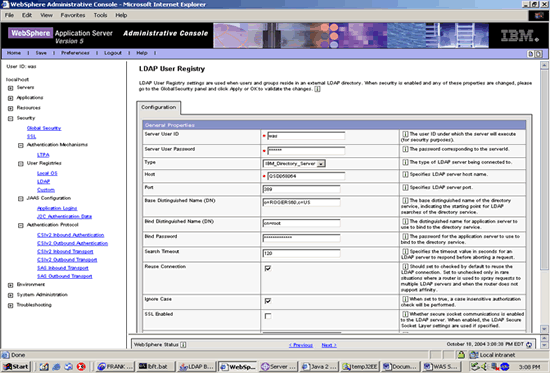Switch to Java 2 taskbar window

click(319, 367)
